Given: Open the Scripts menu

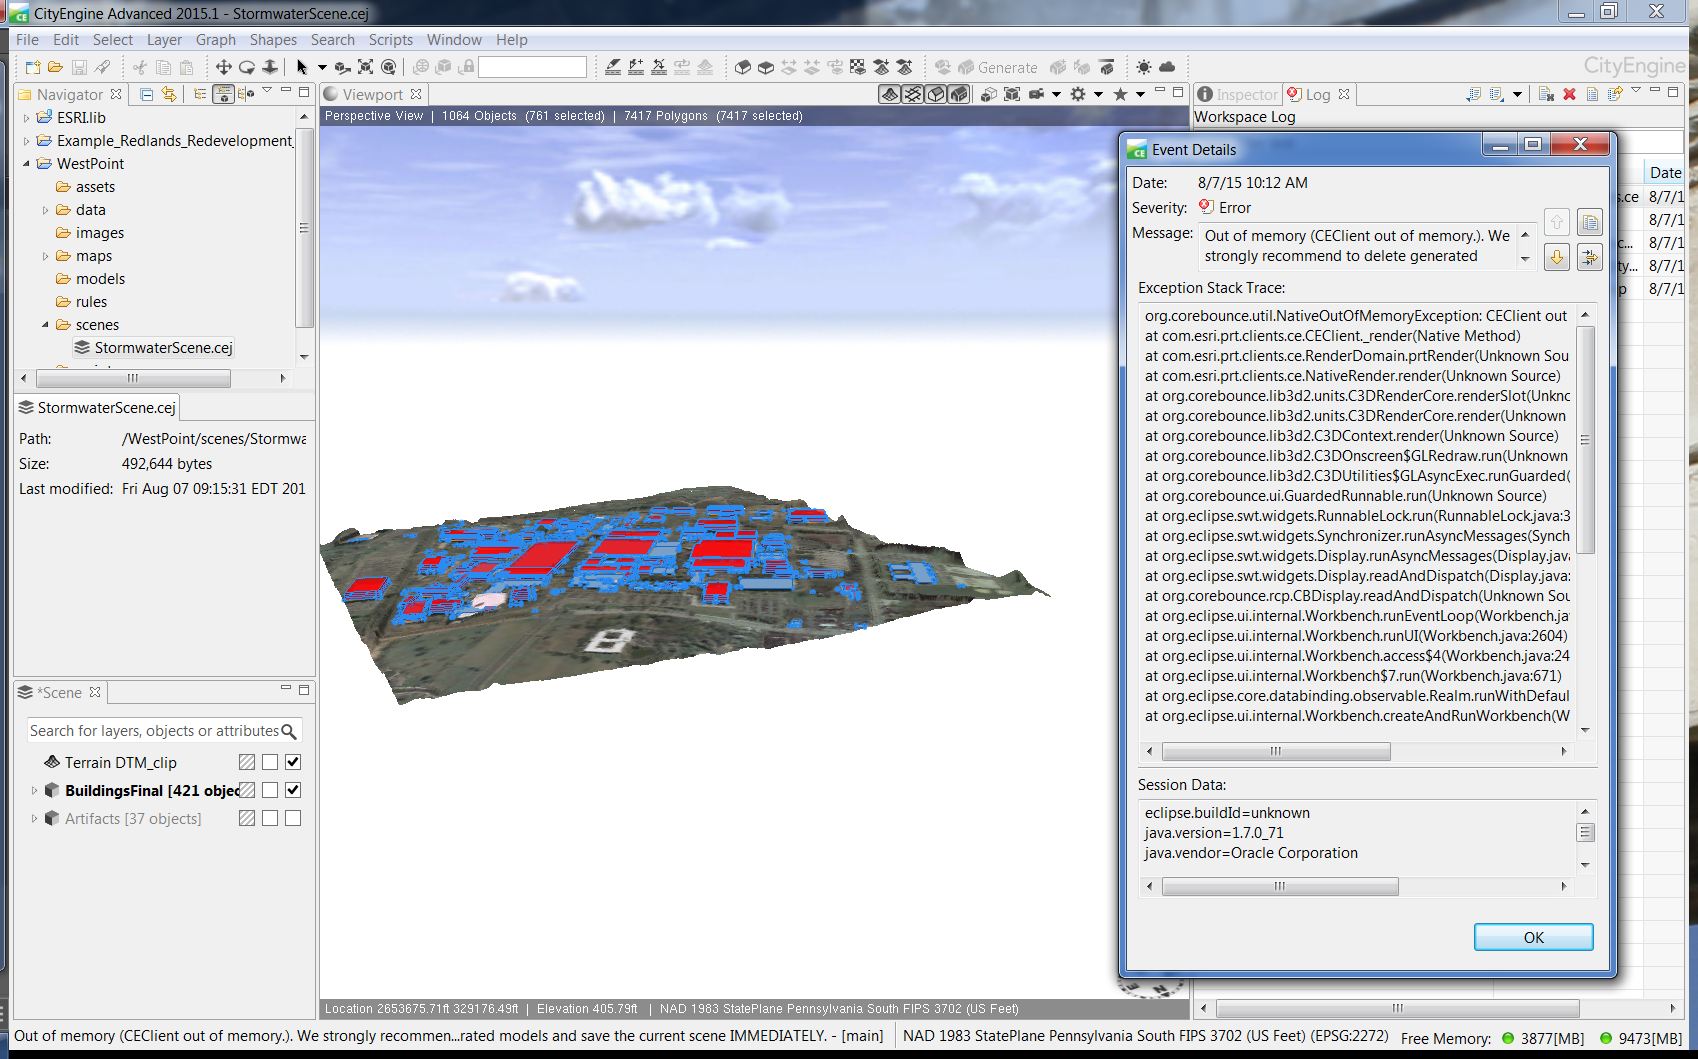Looking at the screenshot, I should click(390, 40).
